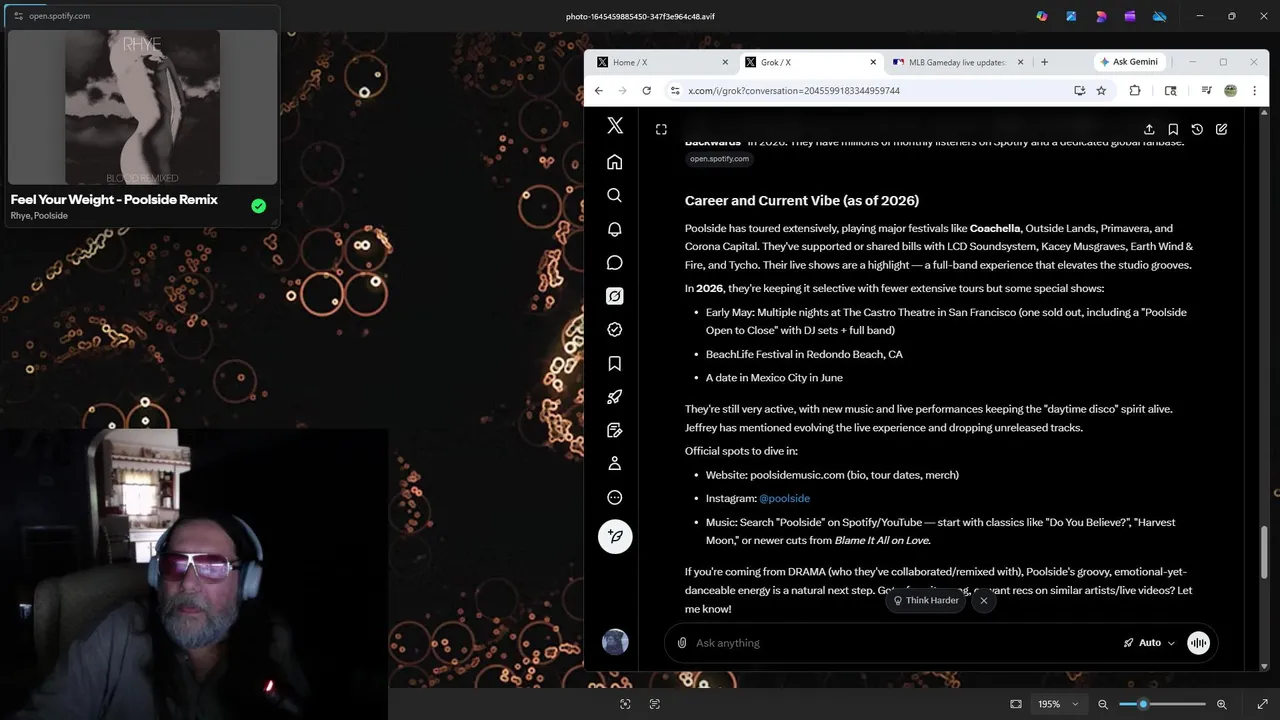Select the Grok icon in X sidebar
This screenshot has height=720, width=1280.
tap(615, 296)
